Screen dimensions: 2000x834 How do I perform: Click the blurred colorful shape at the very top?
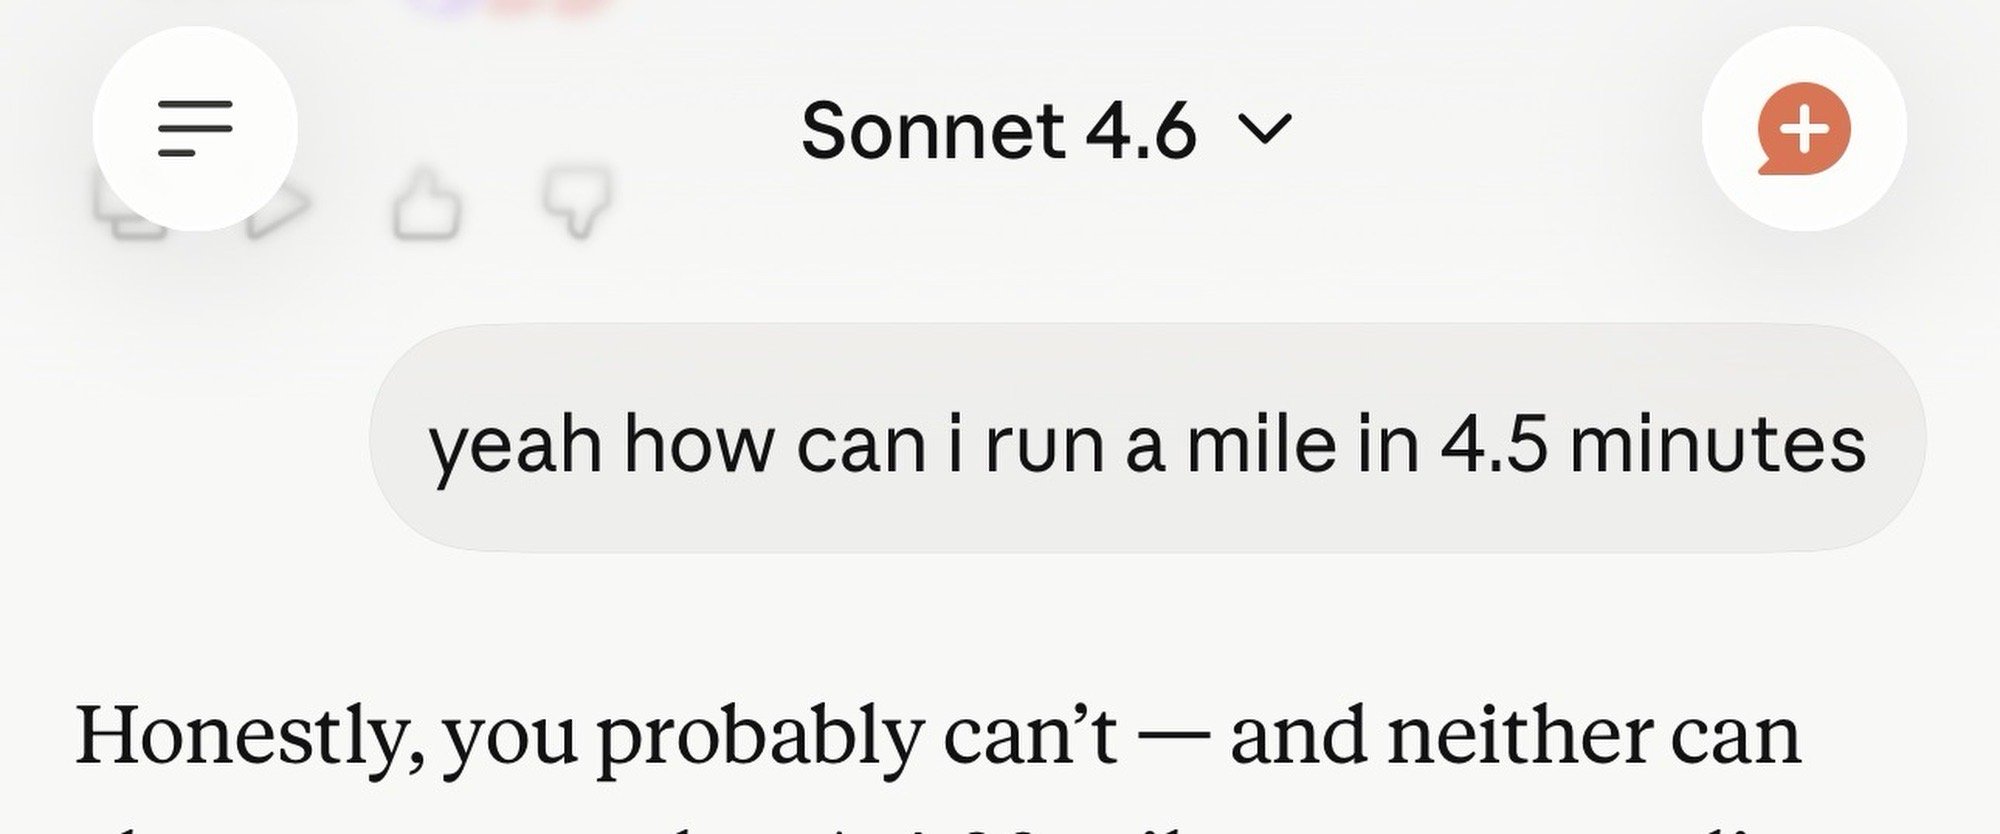click(510, 8)
